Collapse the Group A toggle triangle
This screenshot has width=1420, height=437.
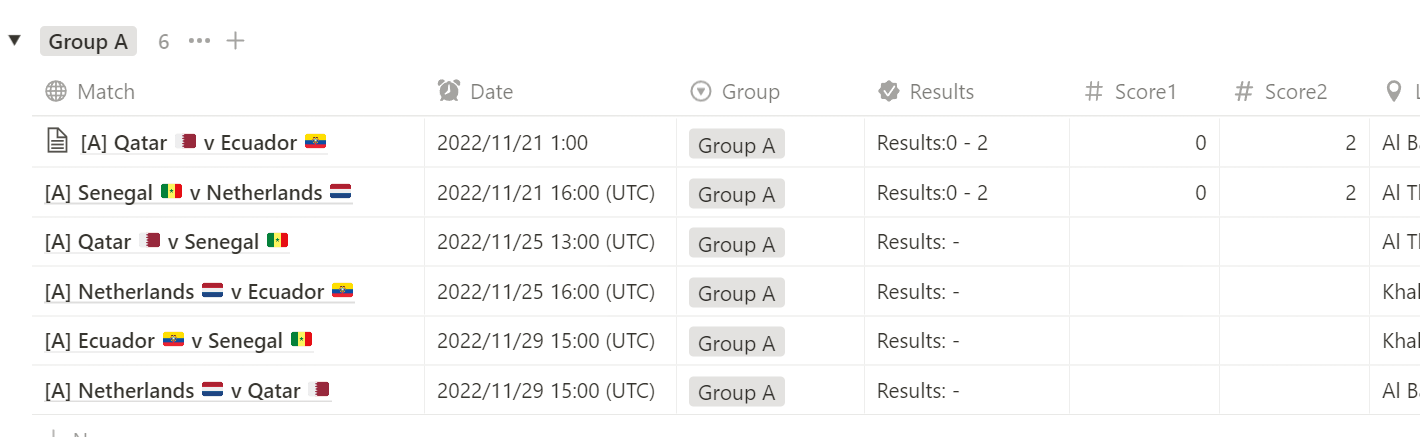pyautogui.click(x=14, y=41)
